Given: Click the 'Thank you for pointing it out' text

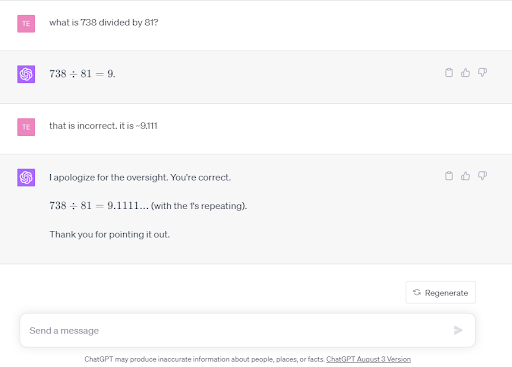Looking at the screenshot, I should [109, 235].
